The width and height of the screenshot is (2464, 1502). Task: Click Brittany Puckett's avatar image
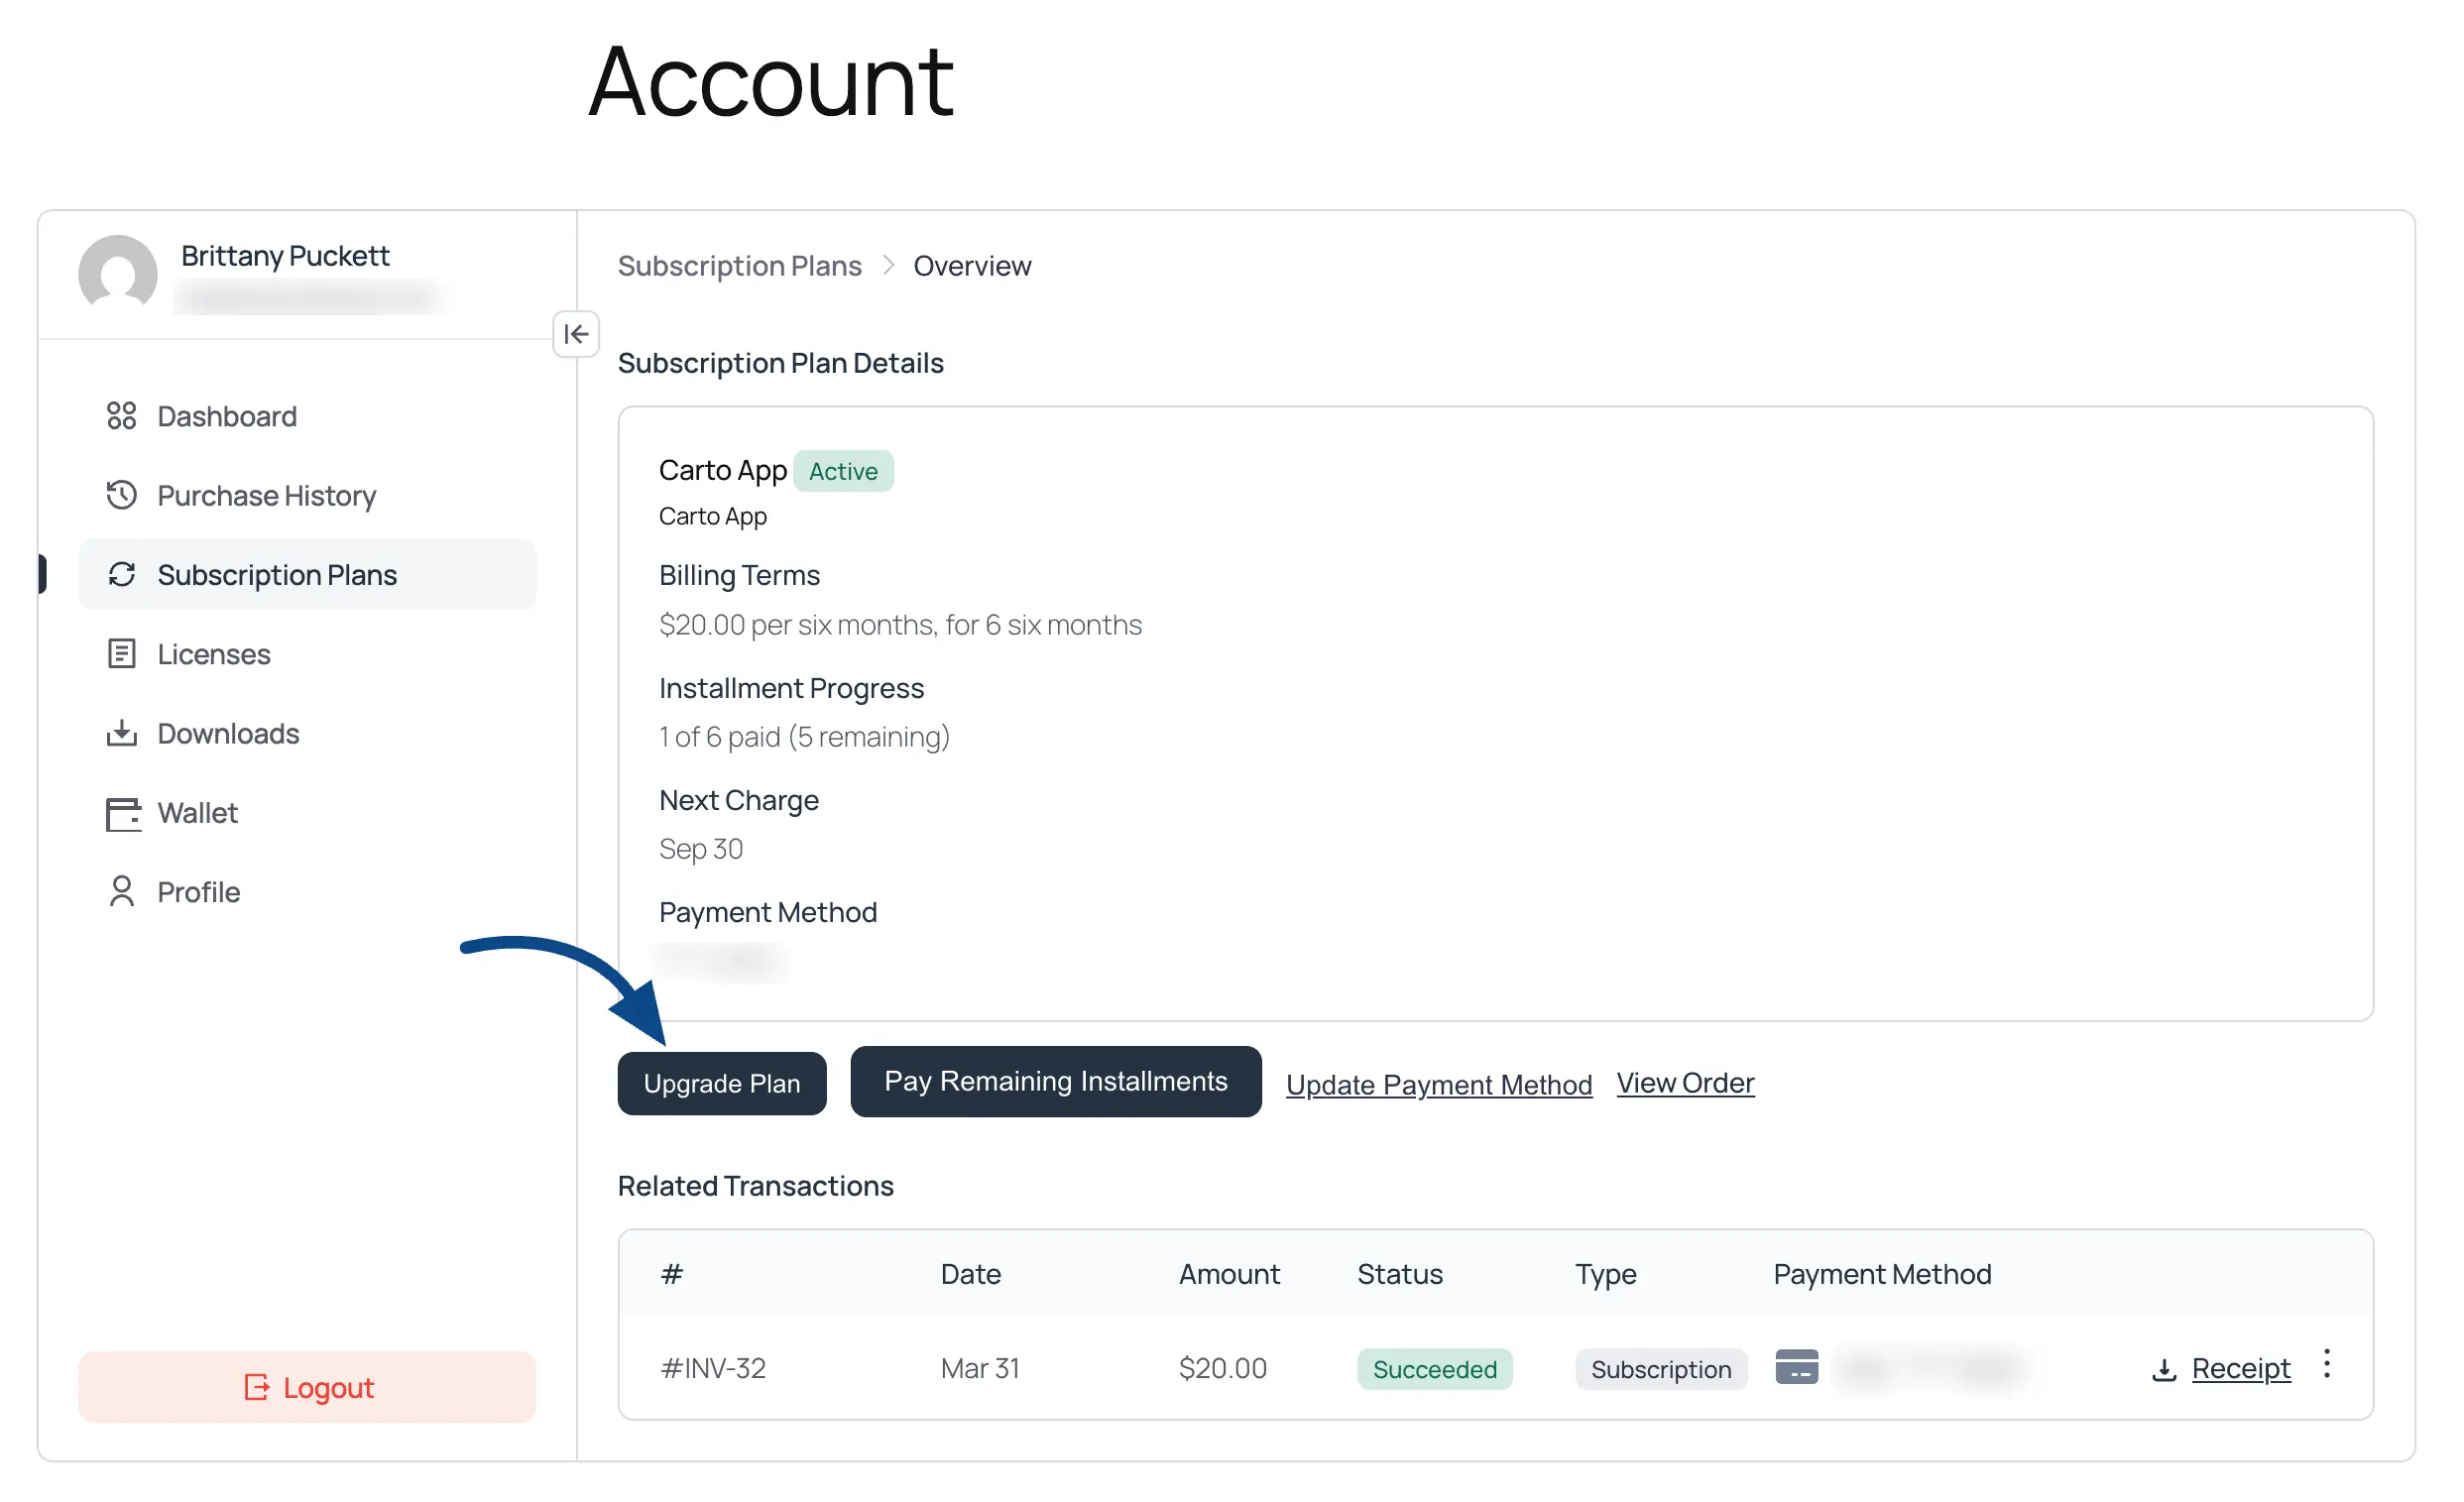tap(118, 274)
